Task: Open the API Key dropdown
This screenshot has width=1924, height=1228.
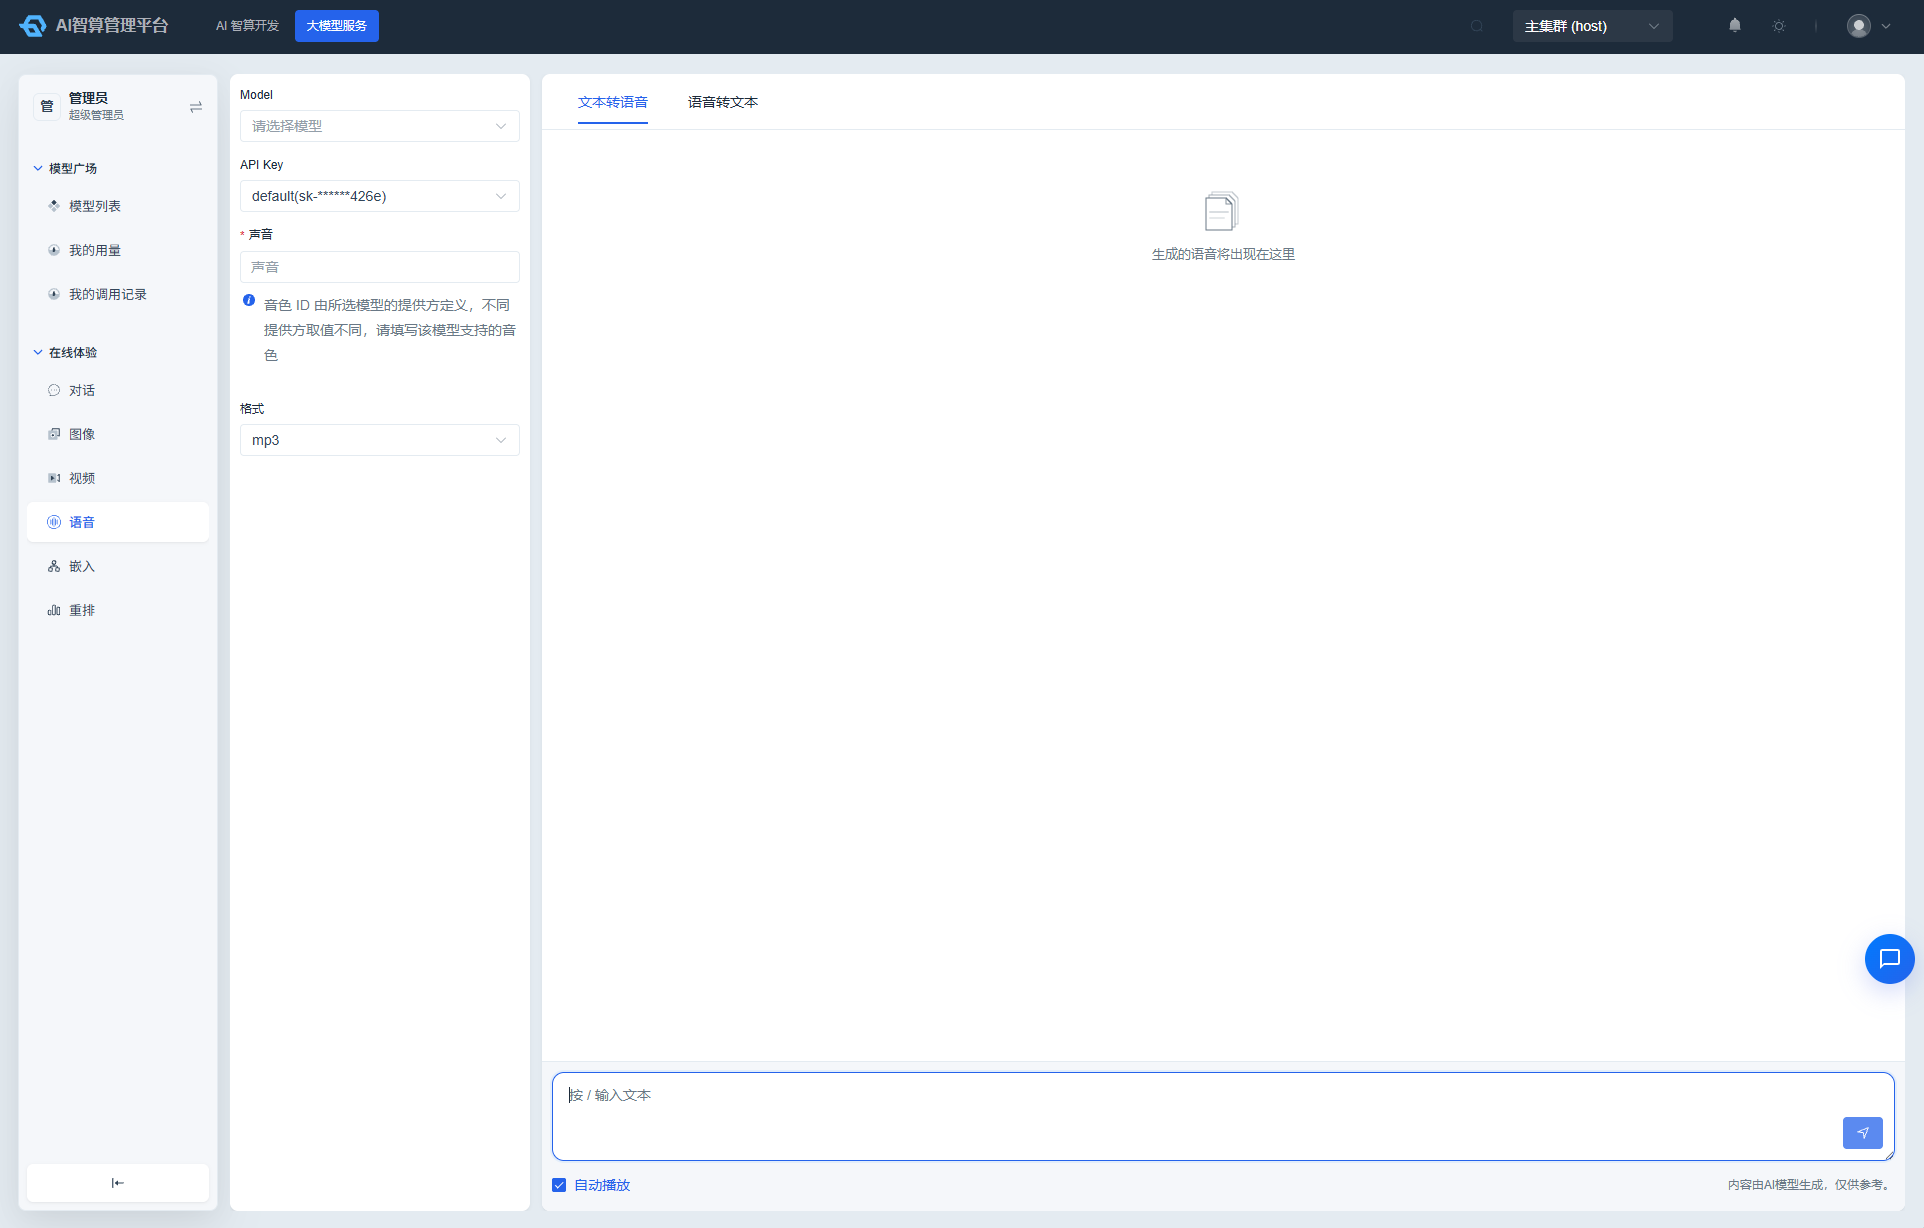Action: click(380, 196)
